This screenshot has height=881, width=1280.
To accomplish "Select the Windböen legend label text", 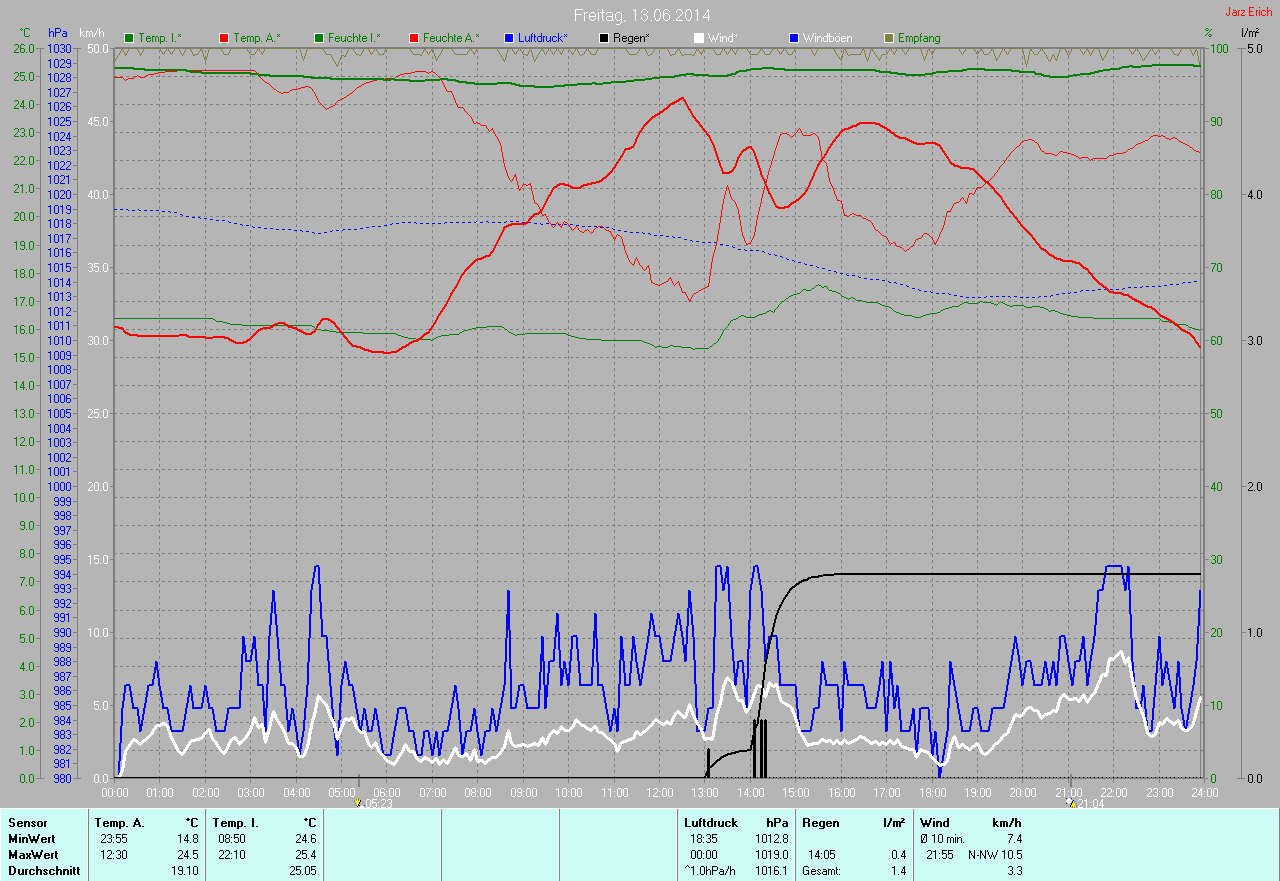I will [x=828, y=38].
